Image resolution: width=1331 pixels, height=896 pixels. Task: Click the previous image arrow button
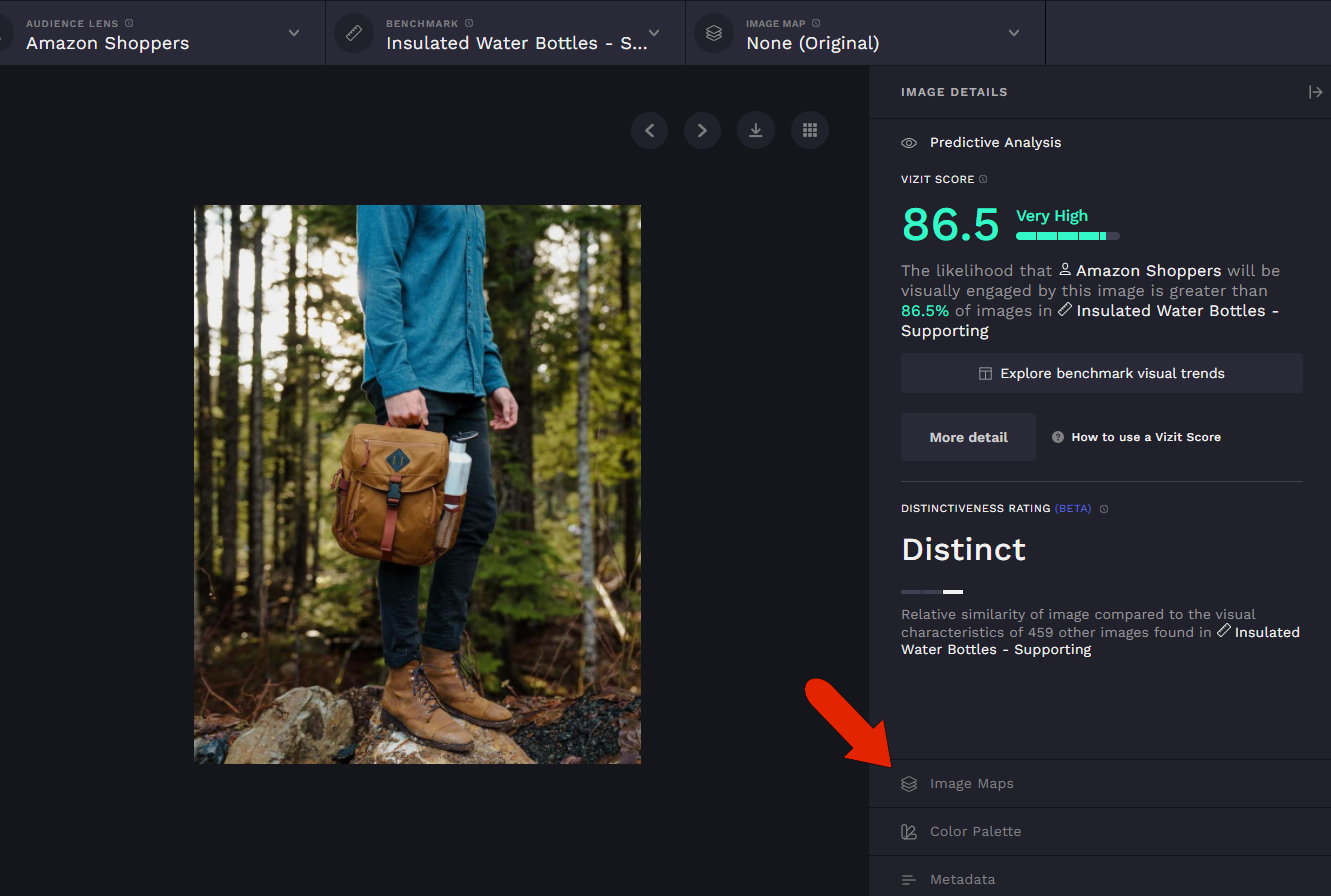(649, 130)
